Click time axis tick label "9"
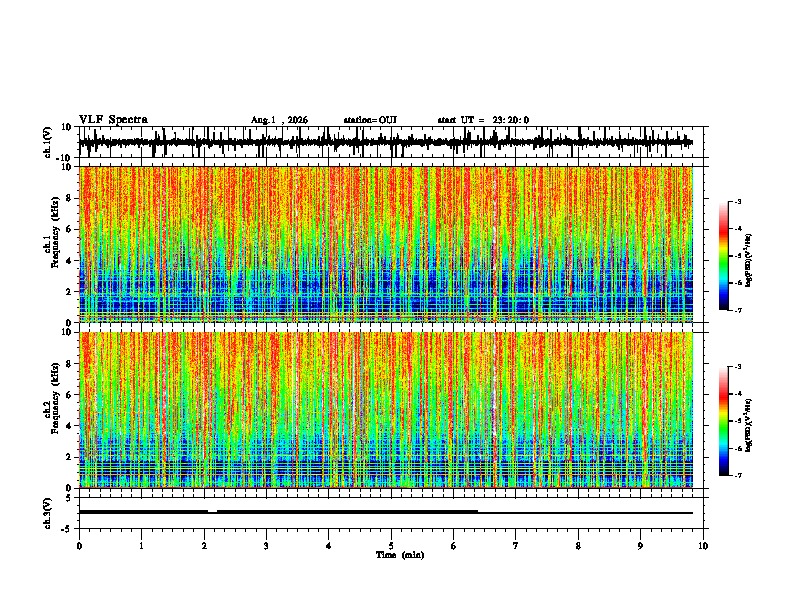This screenshot has height=612, width=792. click(x=640, y=546)
